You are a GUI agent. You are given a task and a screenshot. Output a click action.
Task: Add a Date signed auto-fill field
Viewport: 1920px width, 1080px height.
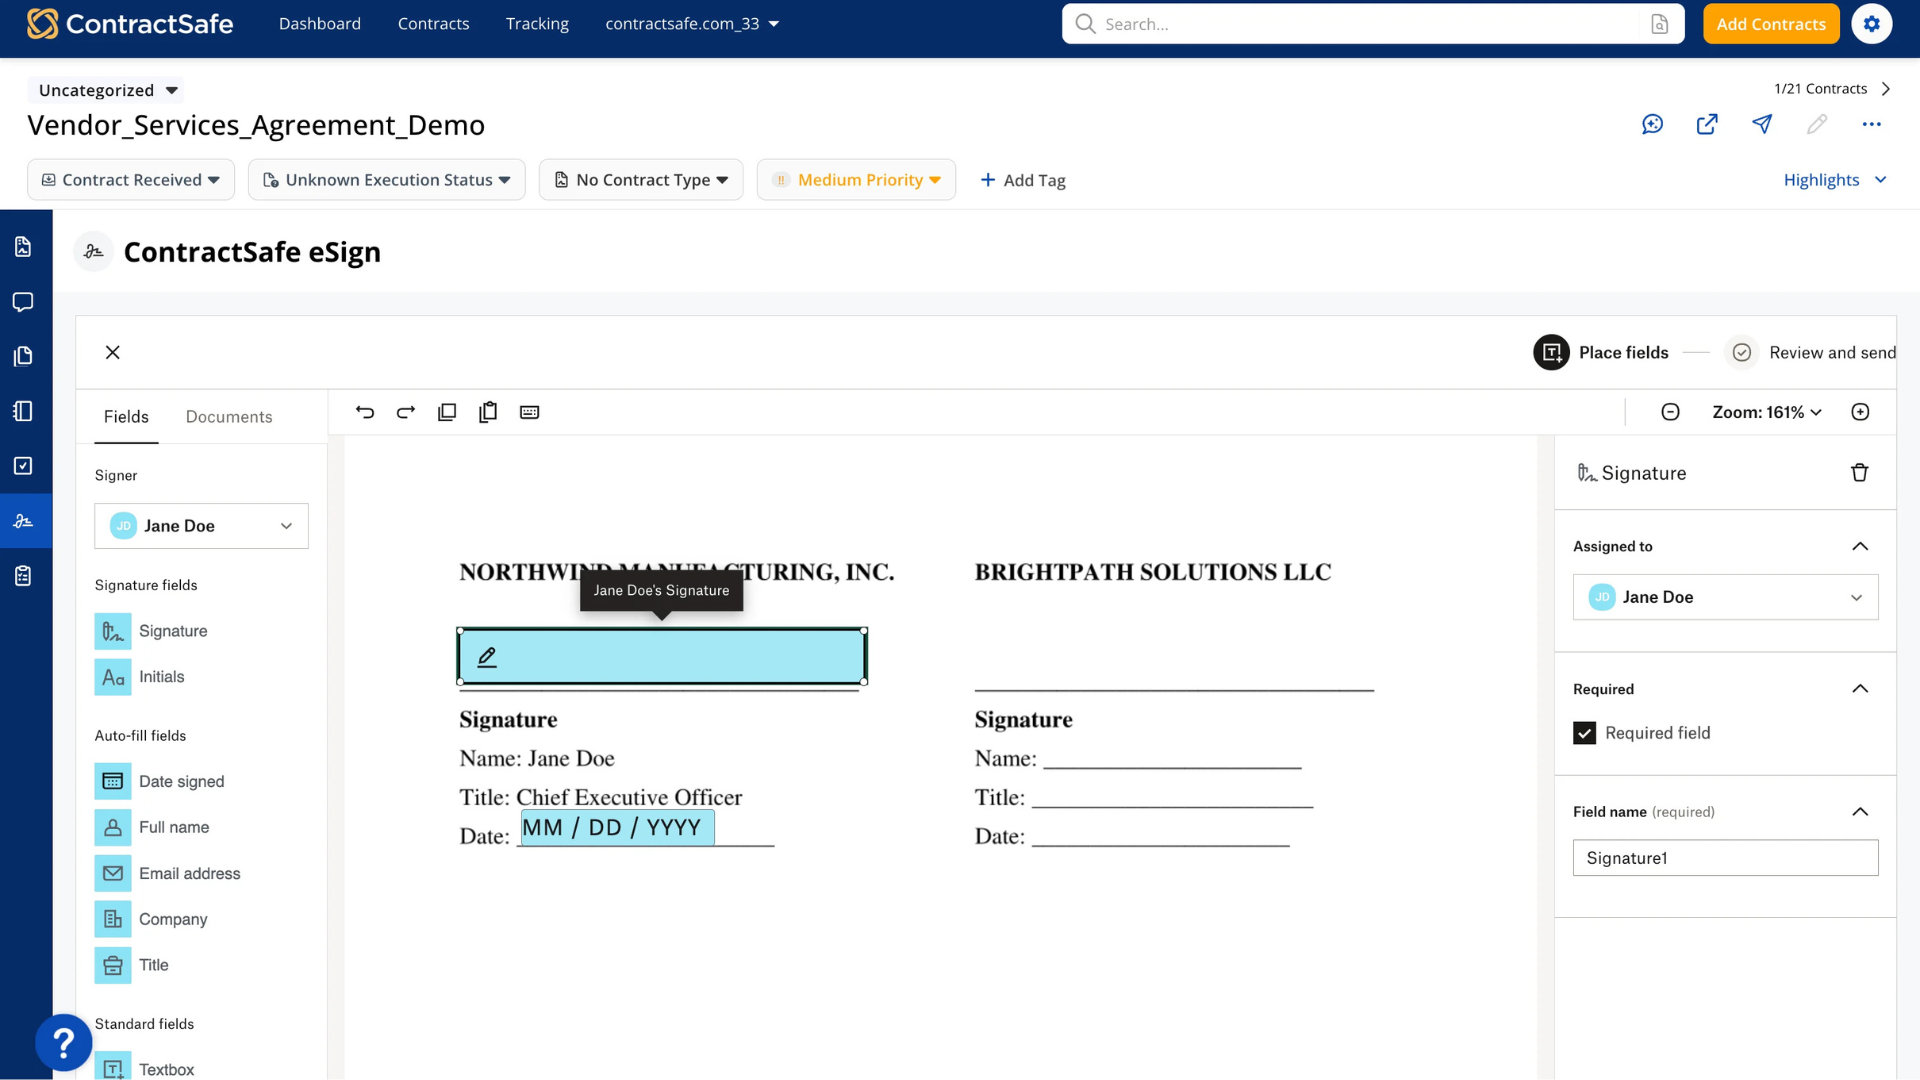coord(160,781)
